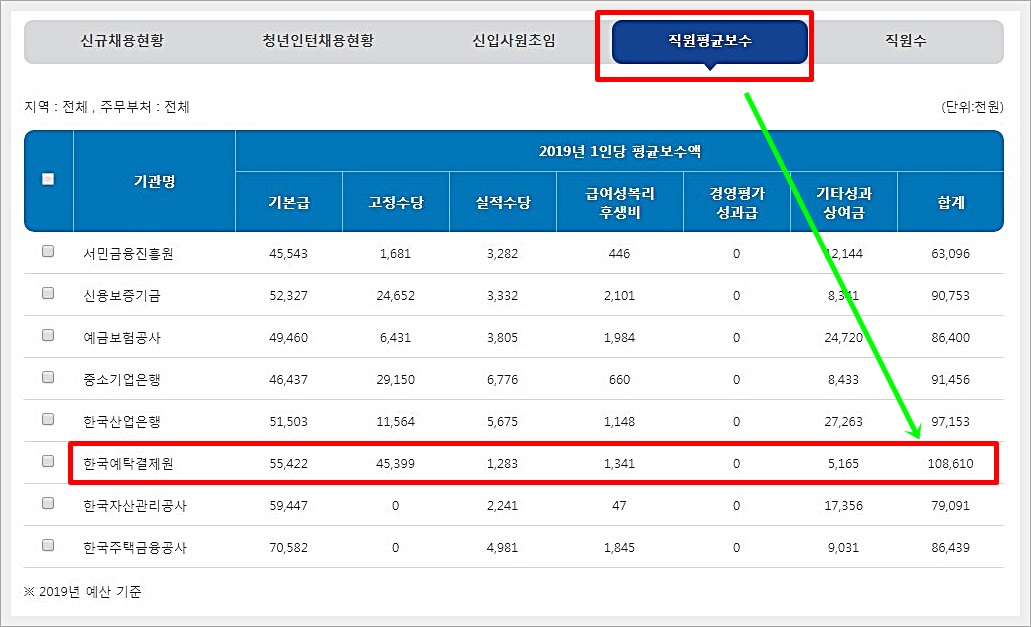Click the 45,543 base pay cell
Image resolution: width=1031 pixels, height=627 pixels.
point(288,254)
